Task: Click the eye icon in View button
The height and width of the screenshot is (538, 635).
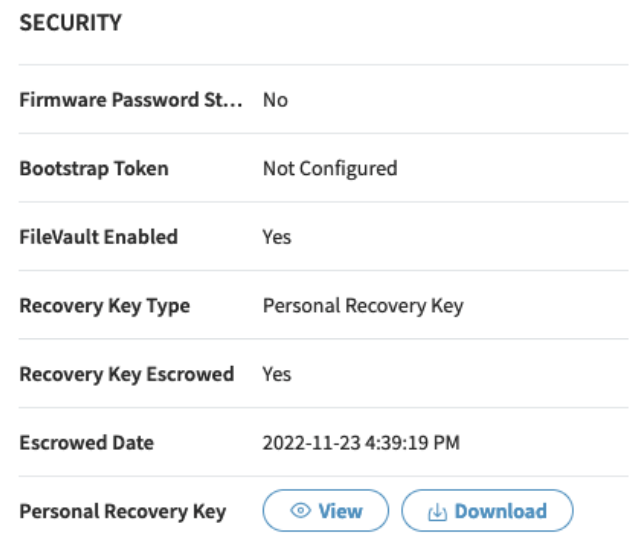Action: [x=300, y=511]
